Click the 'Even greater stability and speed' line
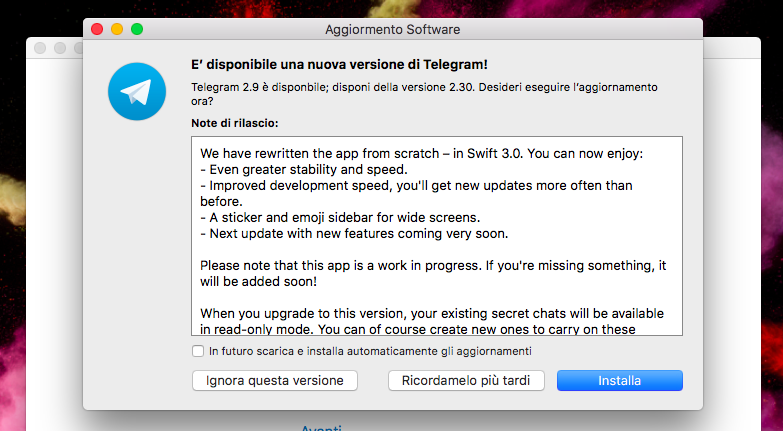783x431 pixels. coord(304,169)
